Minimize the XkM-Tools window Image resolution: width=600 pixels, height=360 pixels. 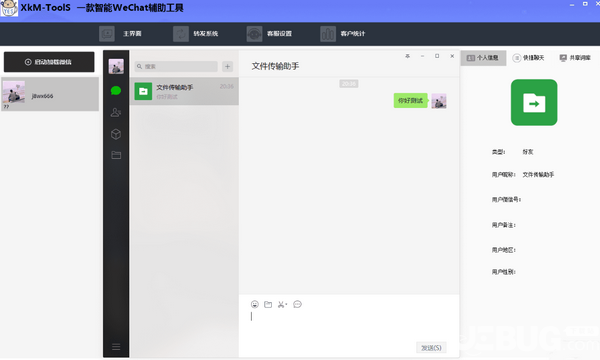pos(572,4)
